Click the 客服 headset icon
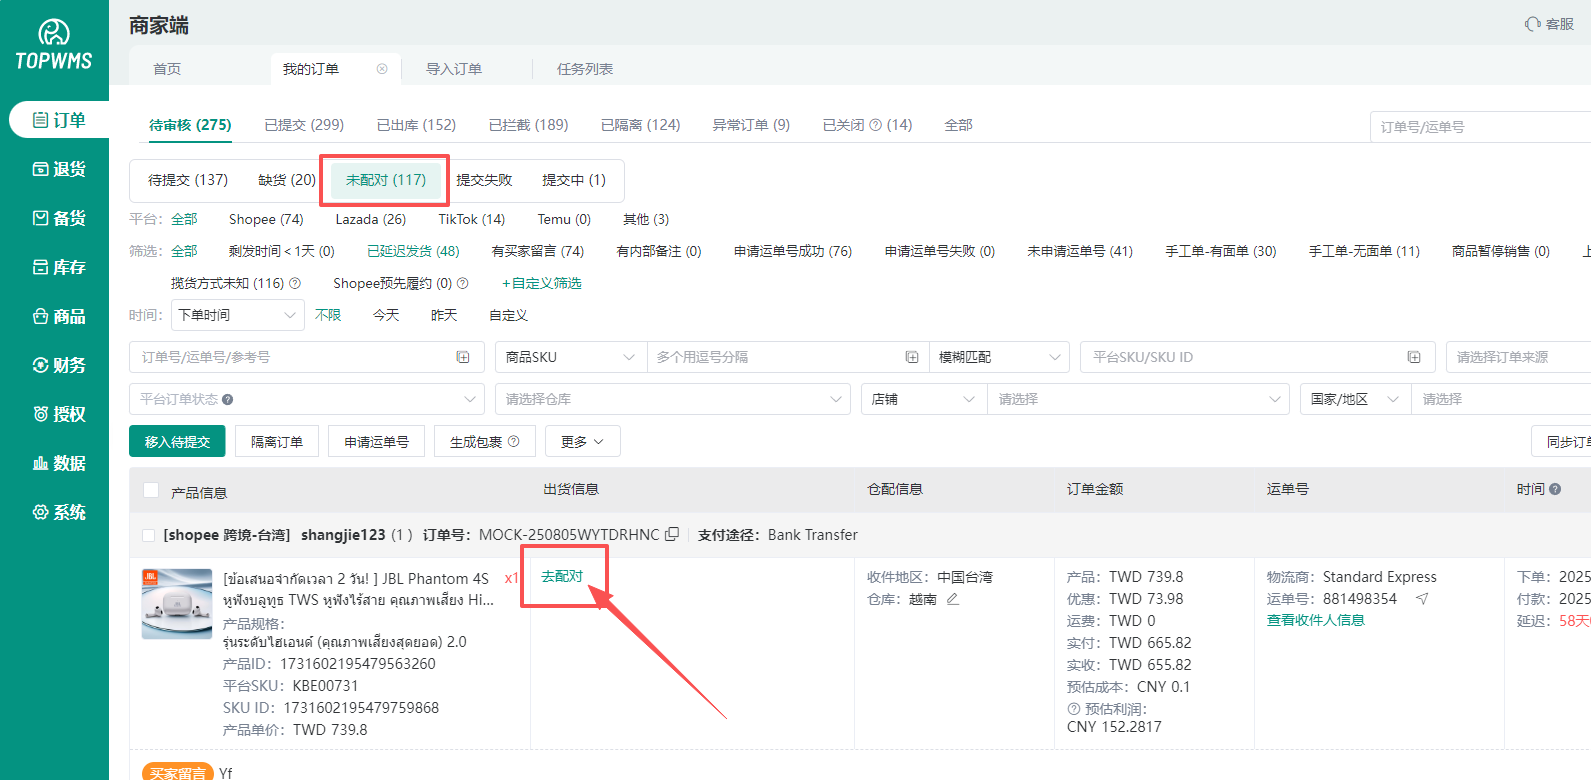This screenshot has height=780, width=1591. tap(1532, 24)
